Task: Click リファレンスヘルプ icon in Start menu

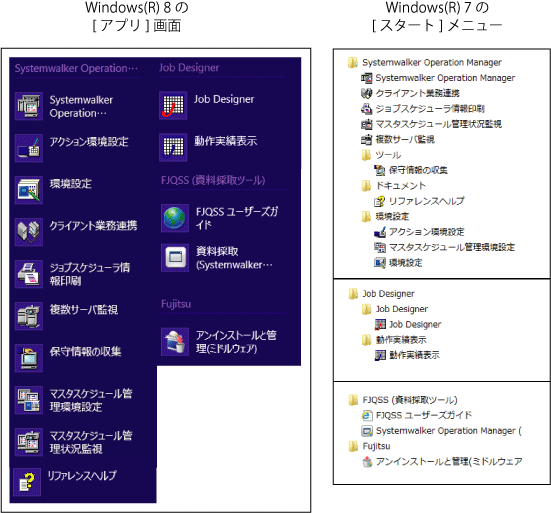Action: tap(380, 201)
